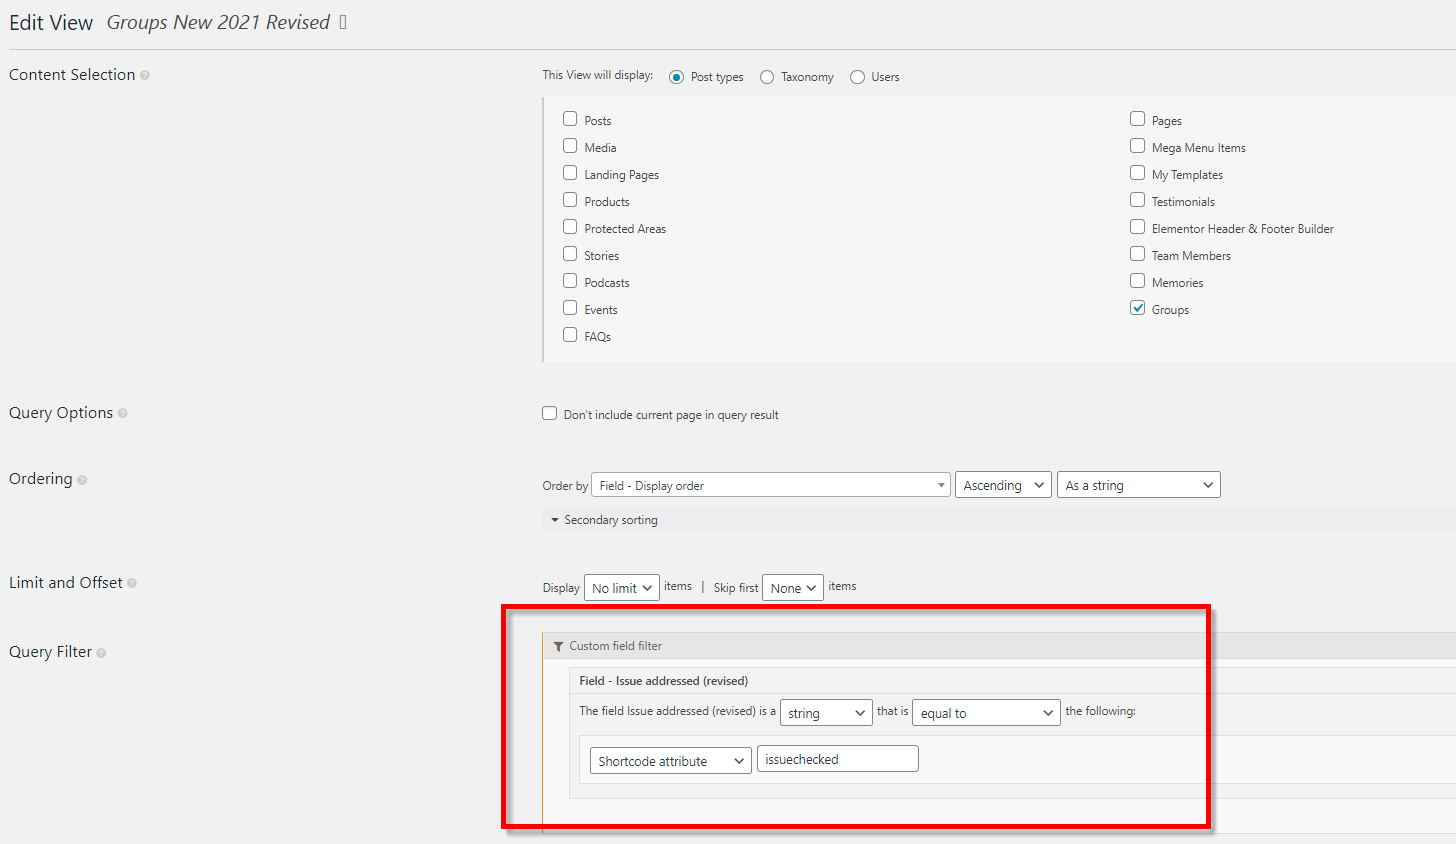Tick the Stories checkbox
1456x844 pixels.
tap(570, 254)
